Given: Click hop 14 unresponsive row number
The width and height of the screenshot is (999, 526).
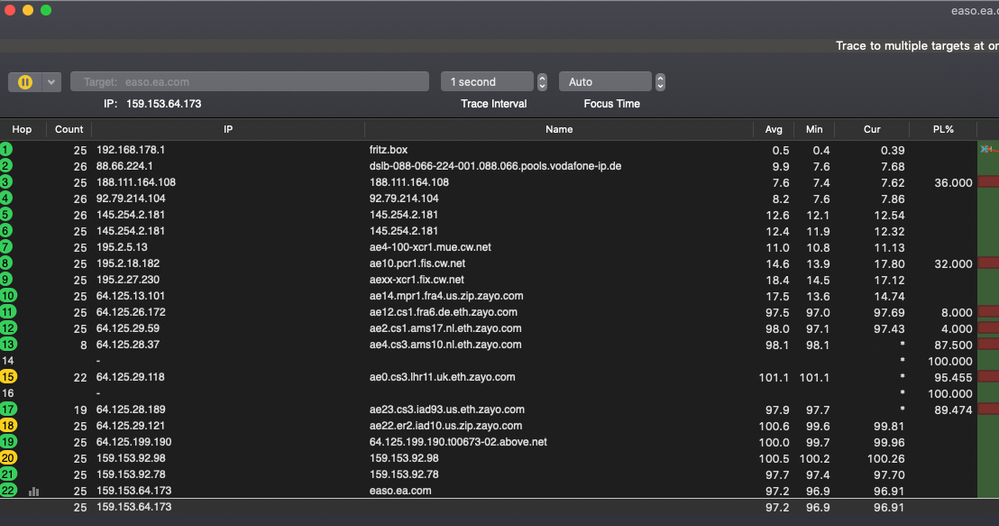Looking at the screenshot, I should click(8, 360).
